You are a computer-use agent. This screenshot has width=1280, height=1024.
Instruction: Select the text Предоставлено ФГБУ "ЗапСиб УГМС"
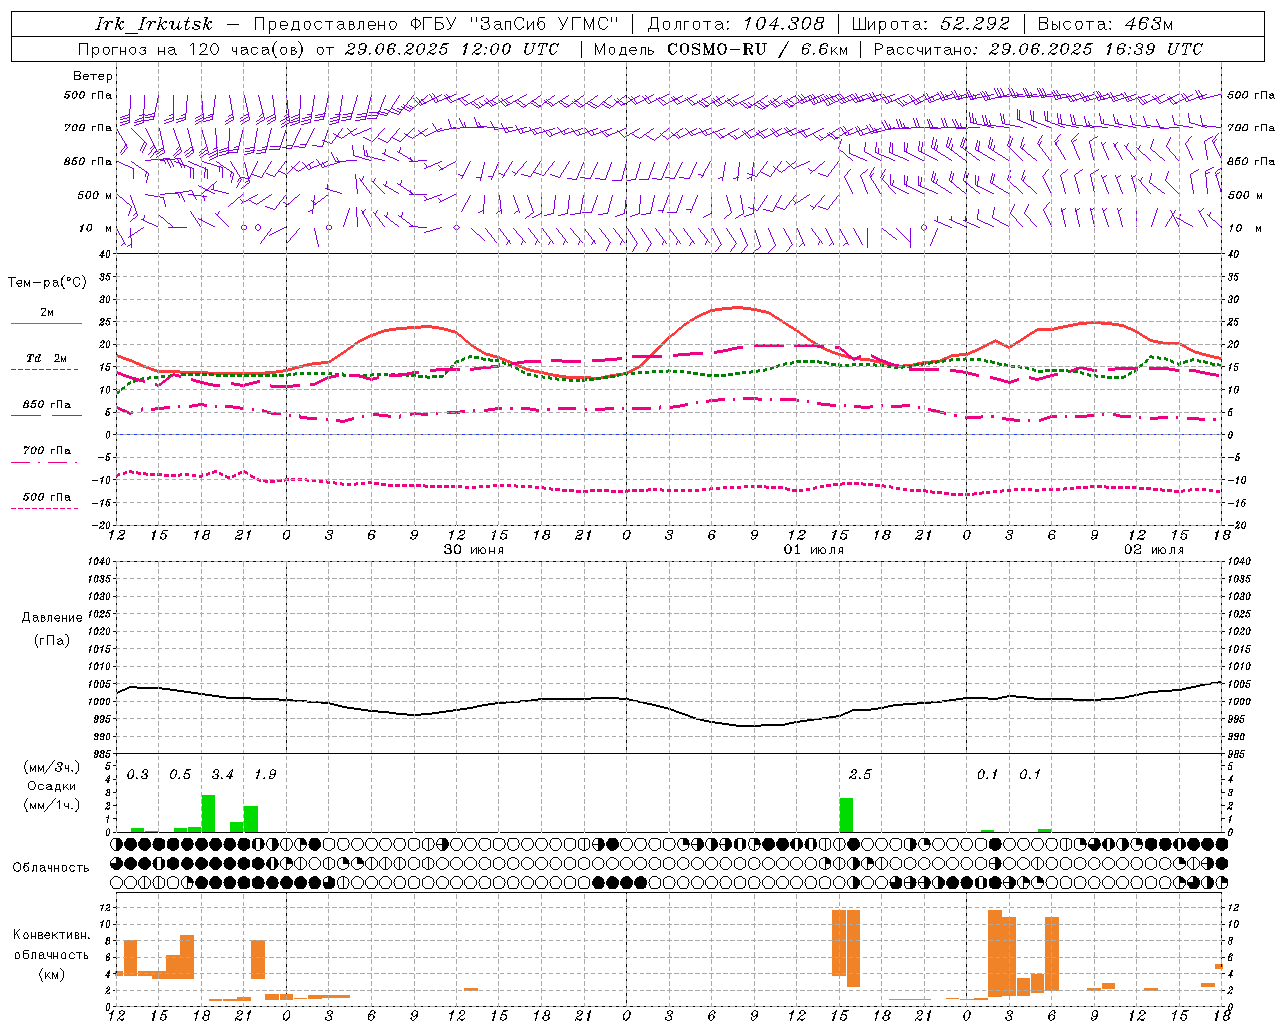click(436, 24)
